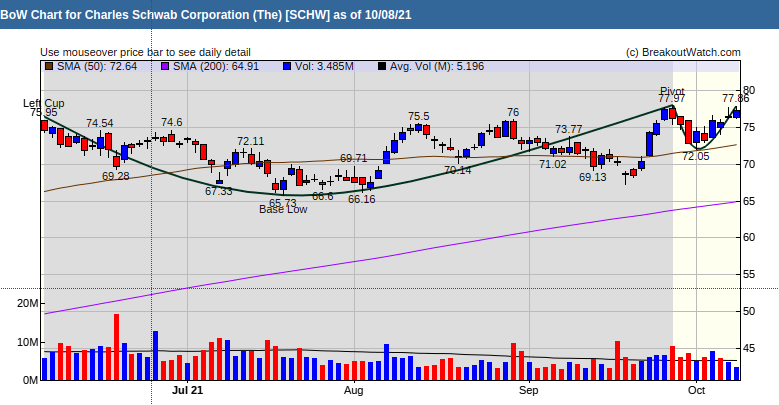Screen dimensions: 779x405
Task: Click the 'Oct' date axis label
Action: (697, 390)
